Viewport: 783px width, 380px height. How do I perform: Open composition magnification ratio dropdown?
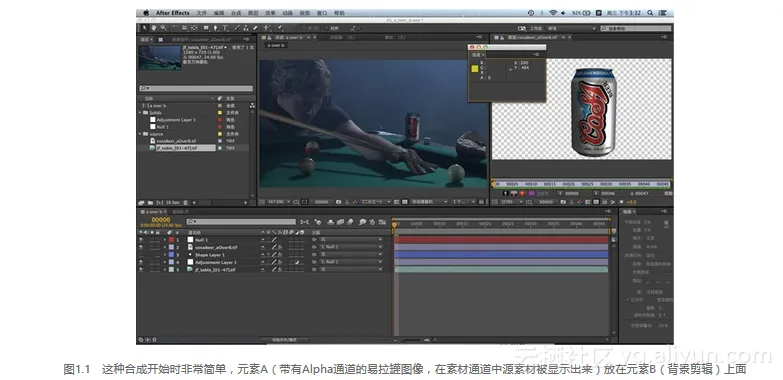pos(280,202)
